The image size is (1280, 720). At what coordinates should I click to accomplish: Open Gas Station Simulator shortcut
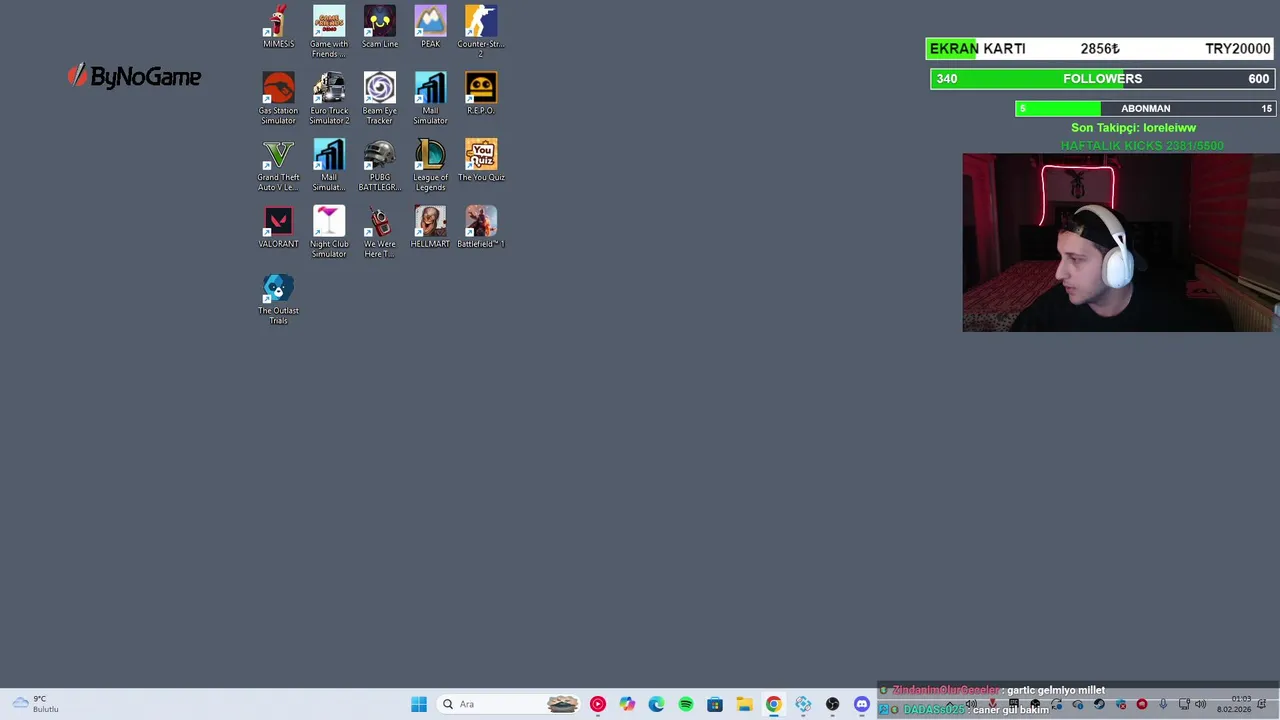[x=278, y=98]
